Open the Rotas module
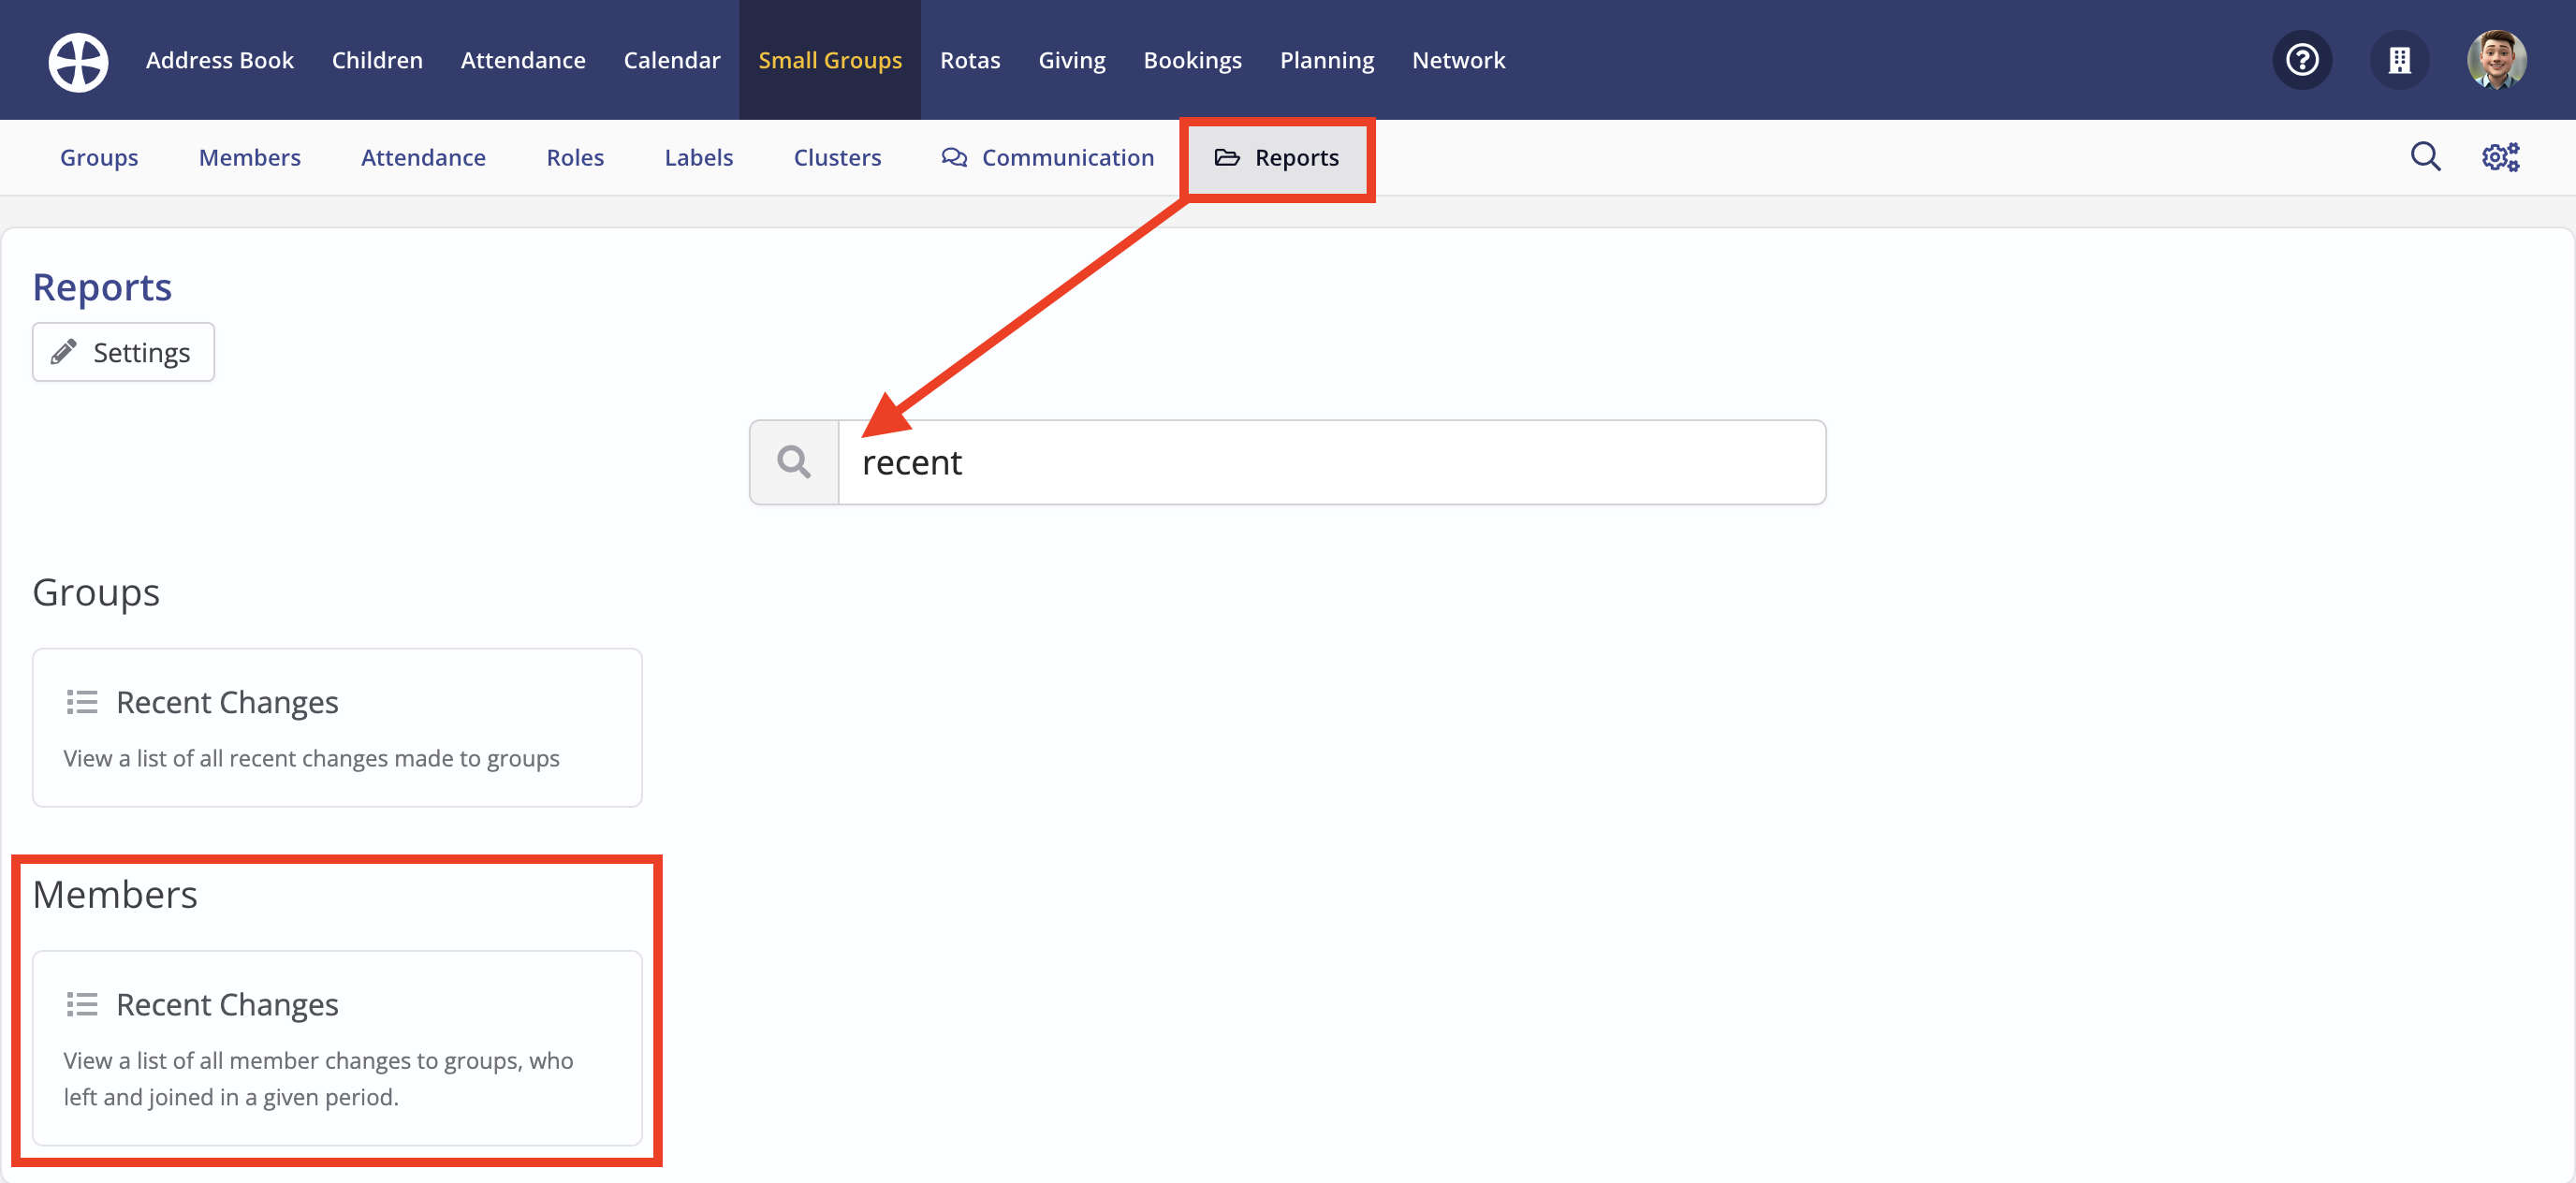 pos(970,60)
